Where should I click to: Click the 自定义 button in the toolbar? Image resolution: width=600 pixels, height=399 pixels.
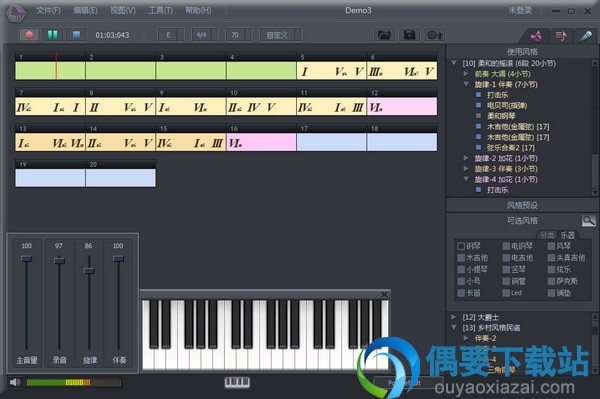point(280,35)
